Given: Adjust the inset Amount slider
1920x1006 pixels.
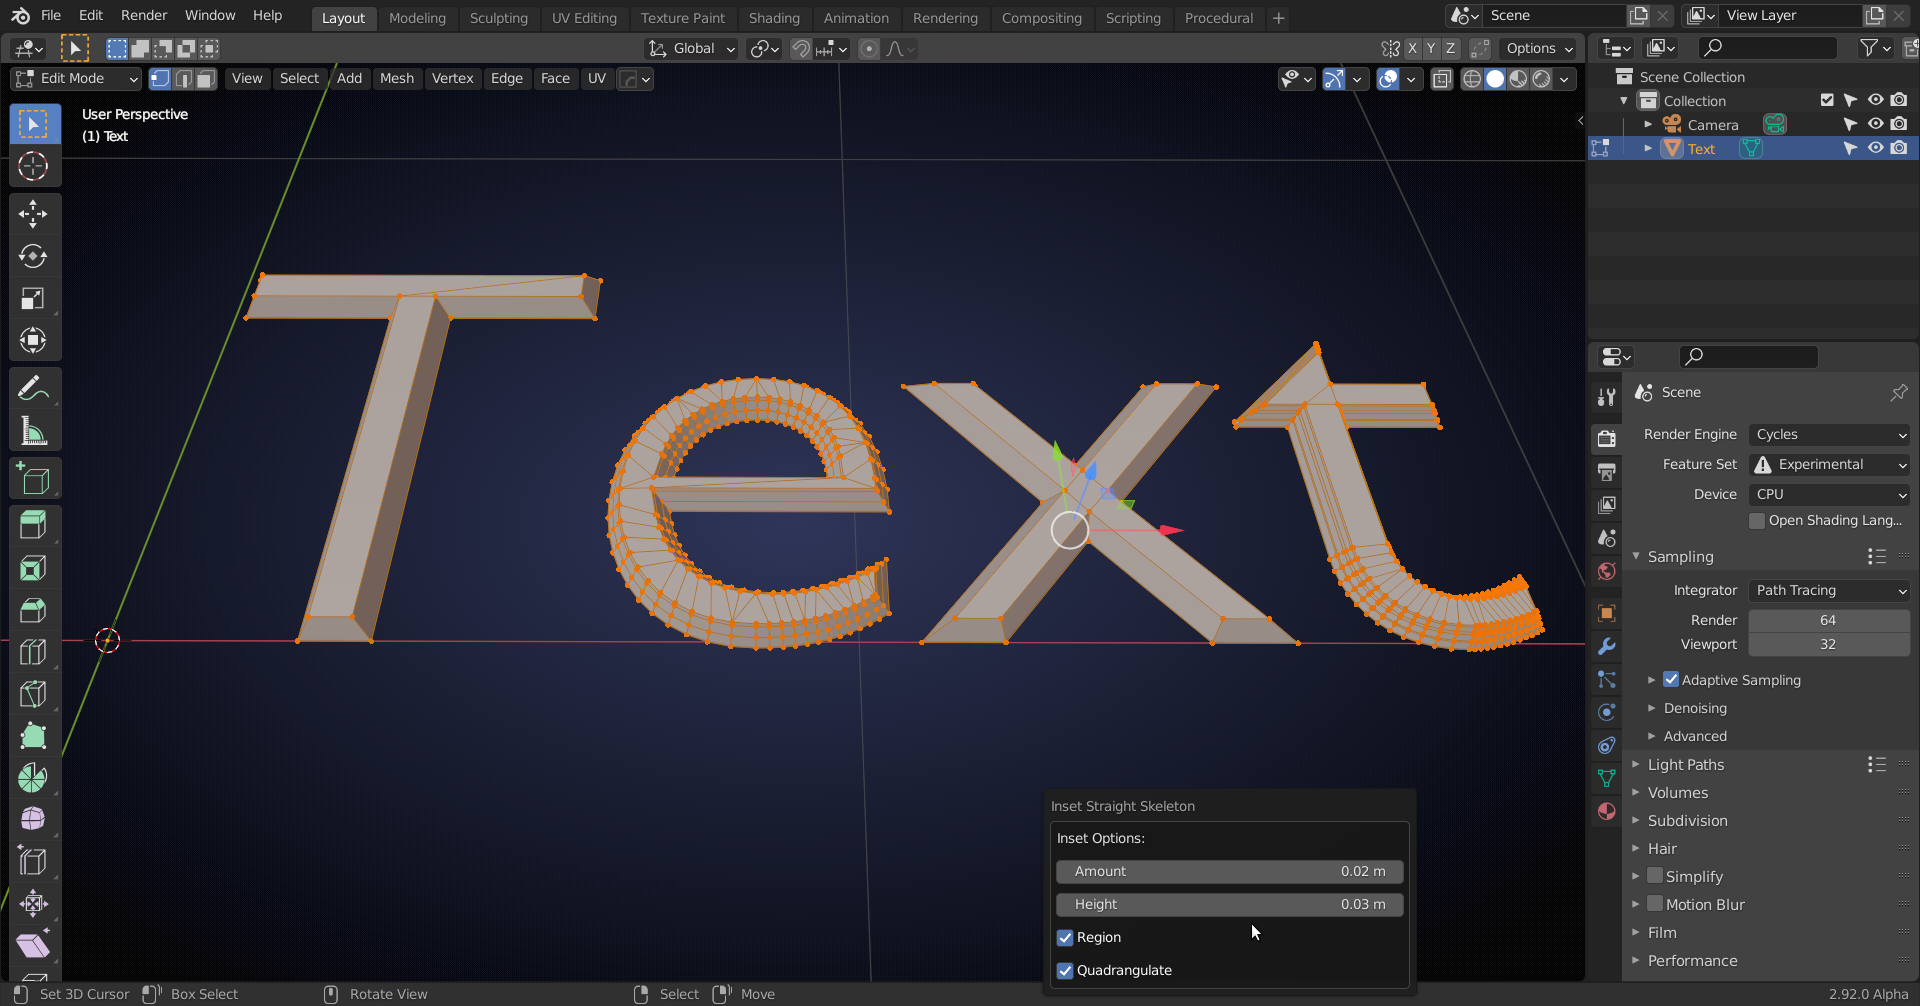Looking at the screenshot, I should (1229, 872).
